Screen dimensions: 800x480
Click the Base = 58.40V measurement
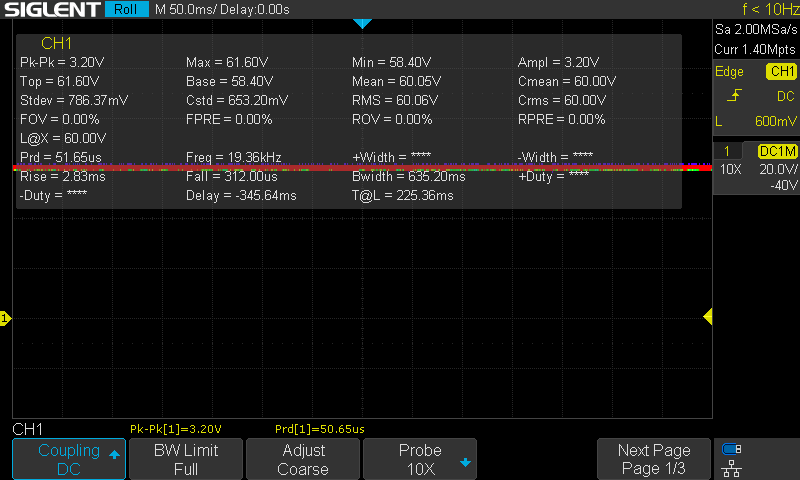[x=229, y=81]
